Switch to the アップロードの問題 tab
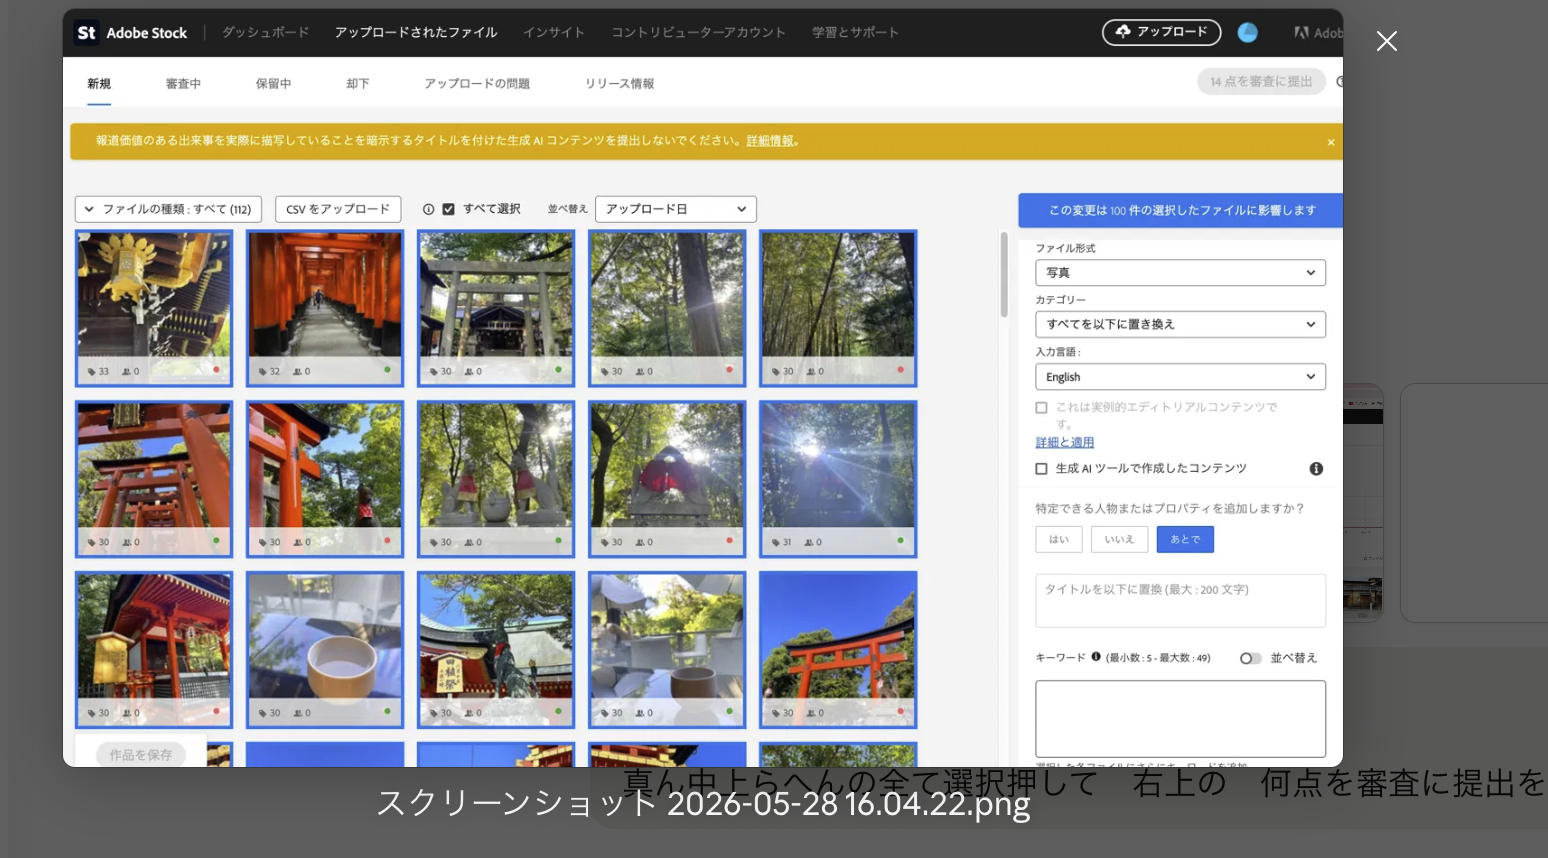 [477, 84]
